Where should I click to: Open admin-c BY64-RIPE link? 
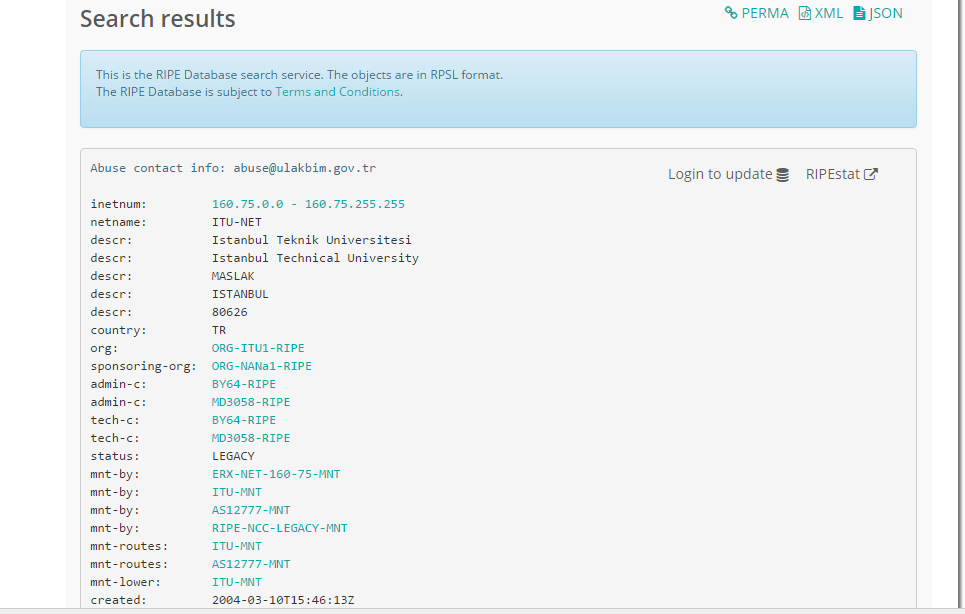coord(244,384)
